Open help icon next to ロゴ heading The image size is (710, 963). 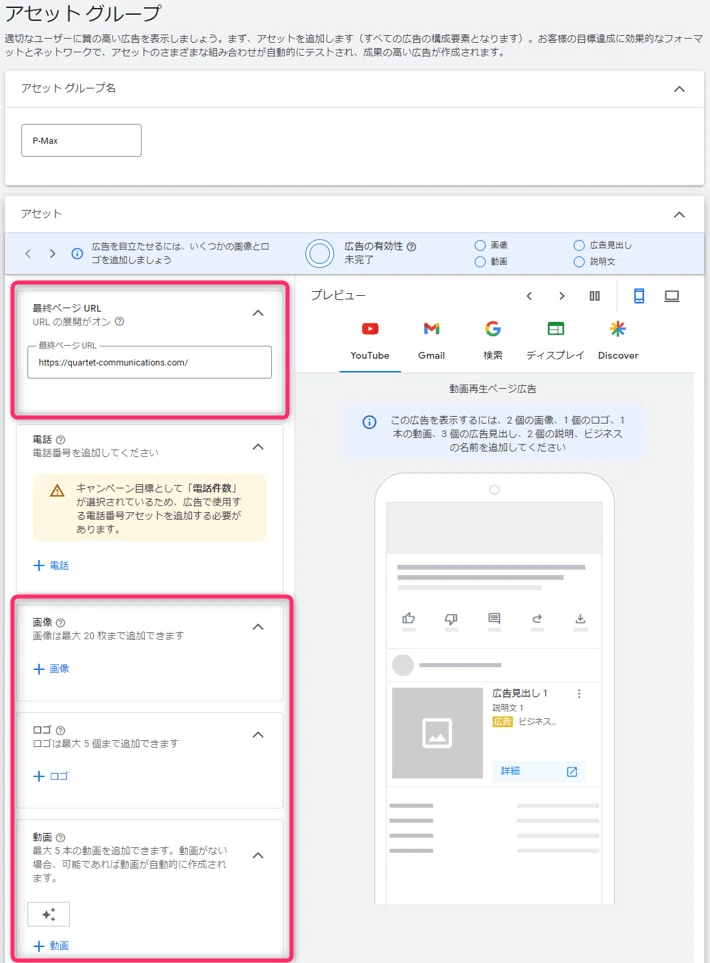click(60, 730)
